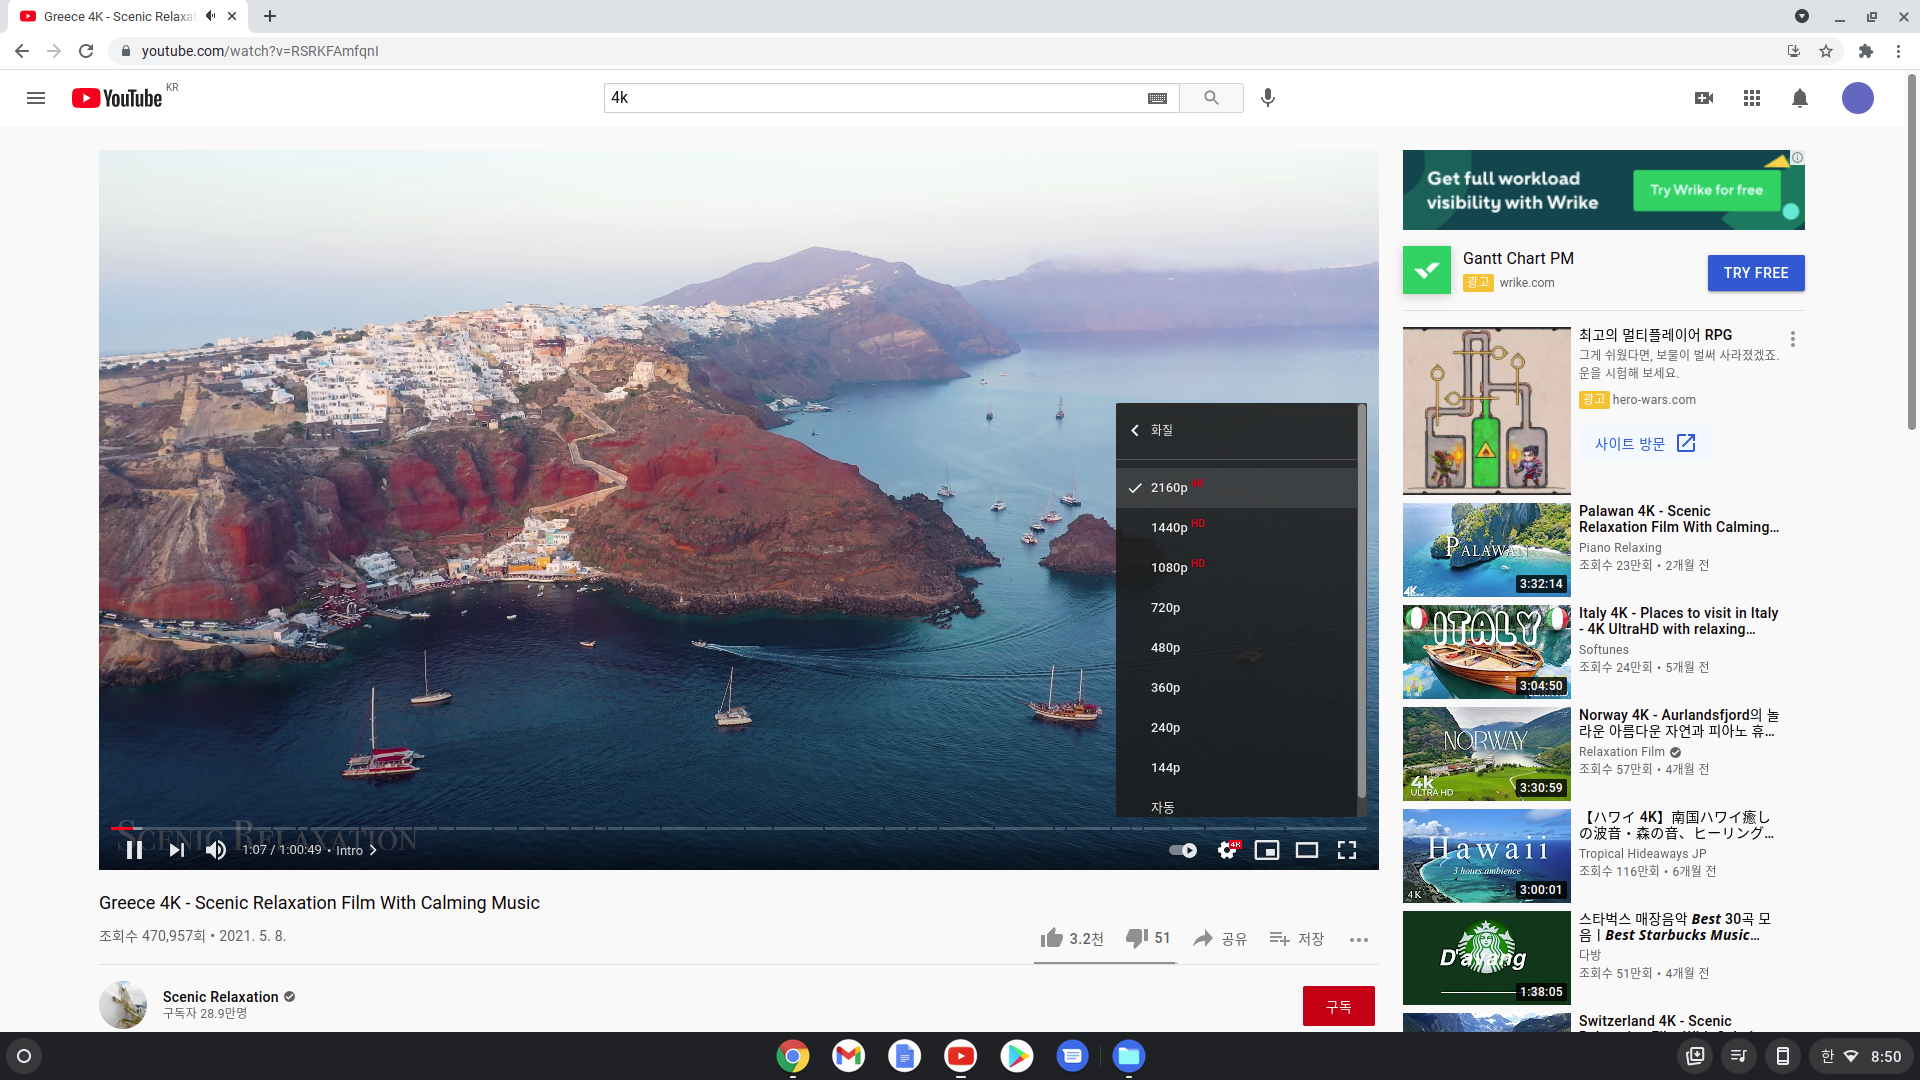Open the video settings gear
This screenshot has height=1080, width=1920.
1227,850
